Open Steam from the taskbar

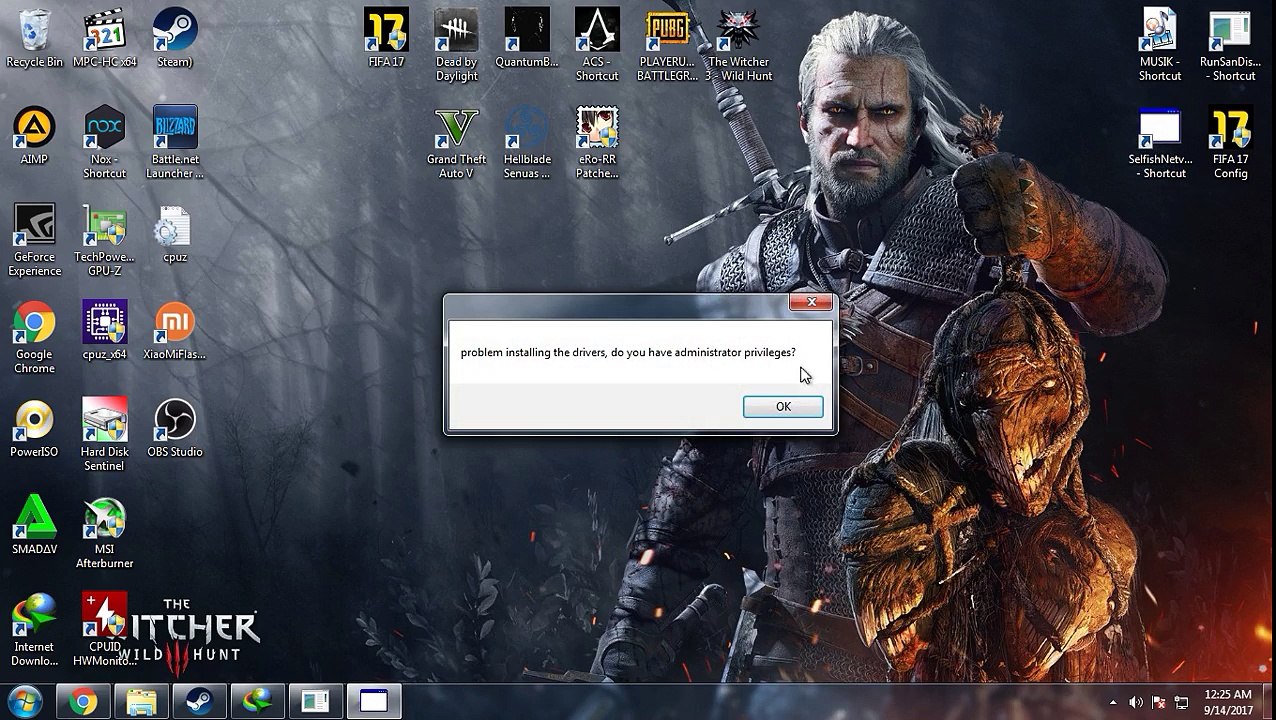(200, 702)
